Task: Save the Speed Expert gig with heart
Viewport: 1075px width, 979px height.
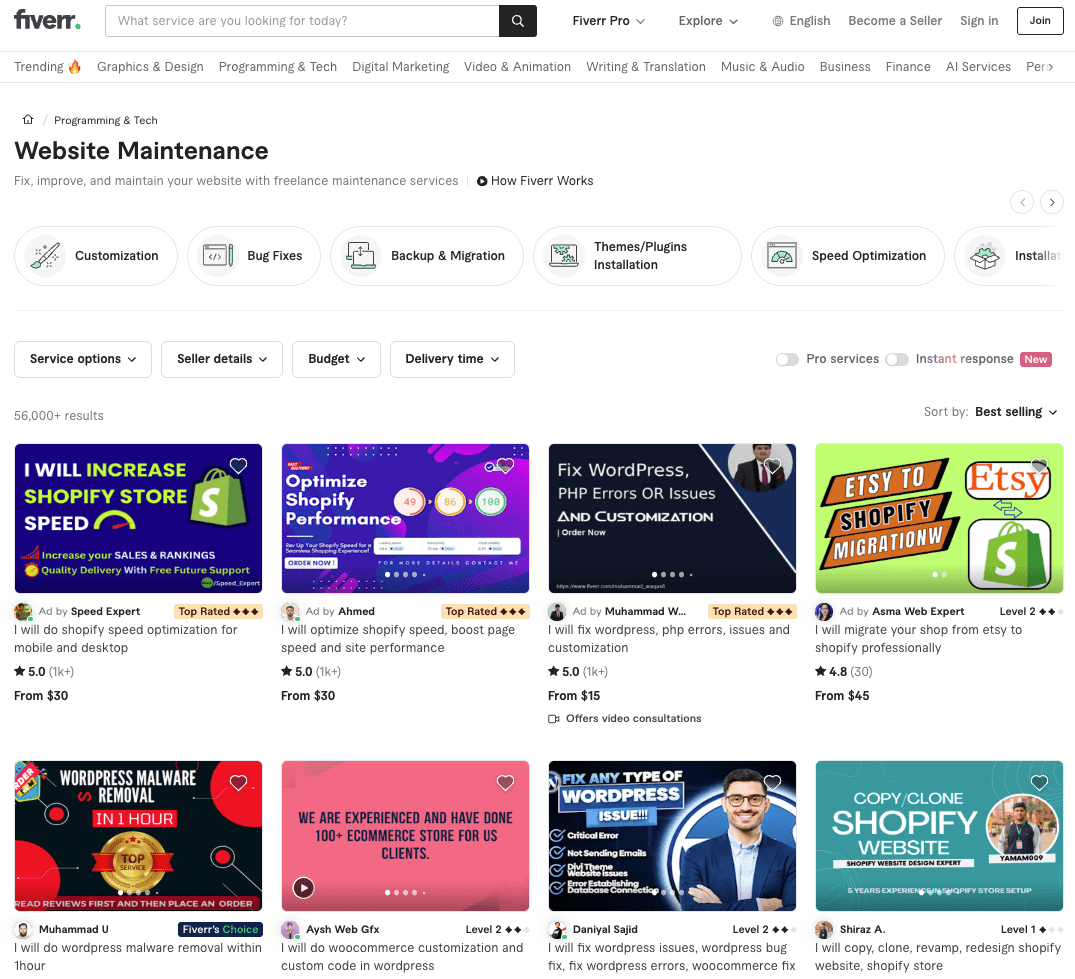Action: point(238,466)
